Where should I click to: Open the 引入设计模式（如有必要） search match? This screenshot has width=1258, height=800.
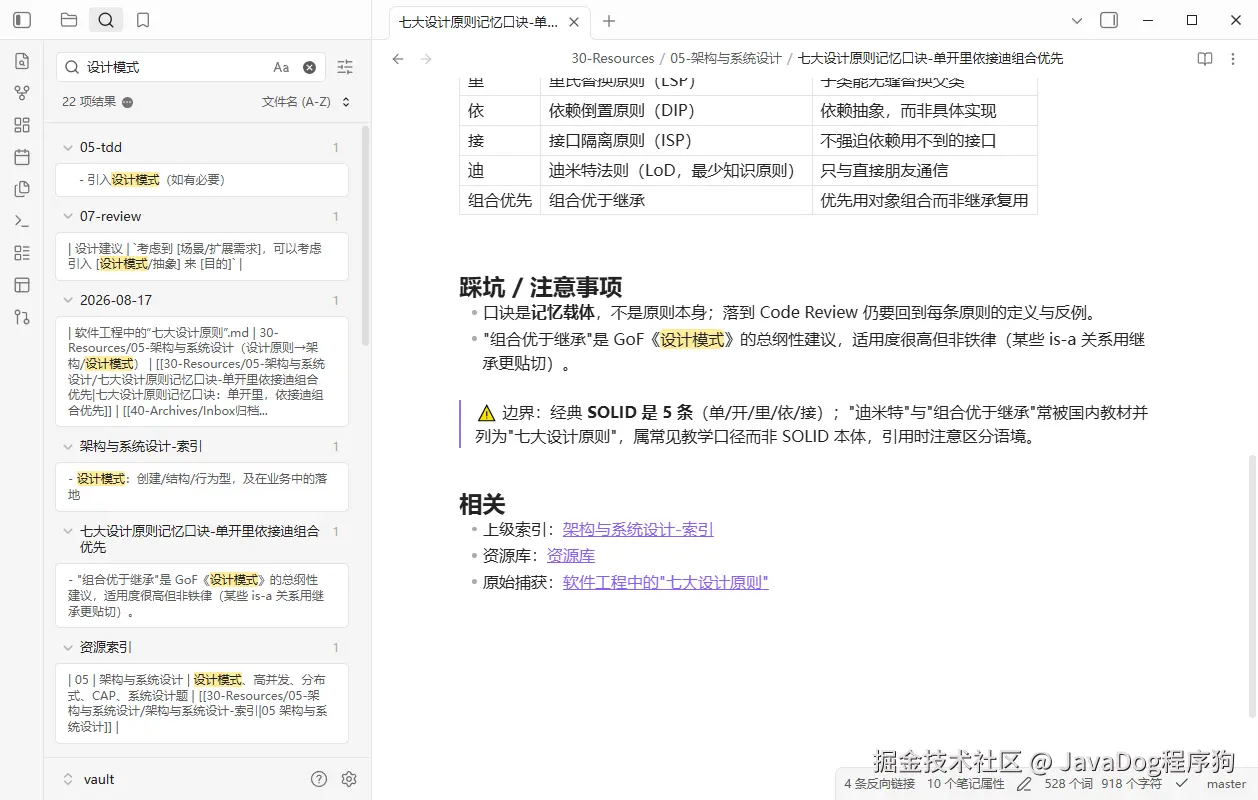(202, 180)
